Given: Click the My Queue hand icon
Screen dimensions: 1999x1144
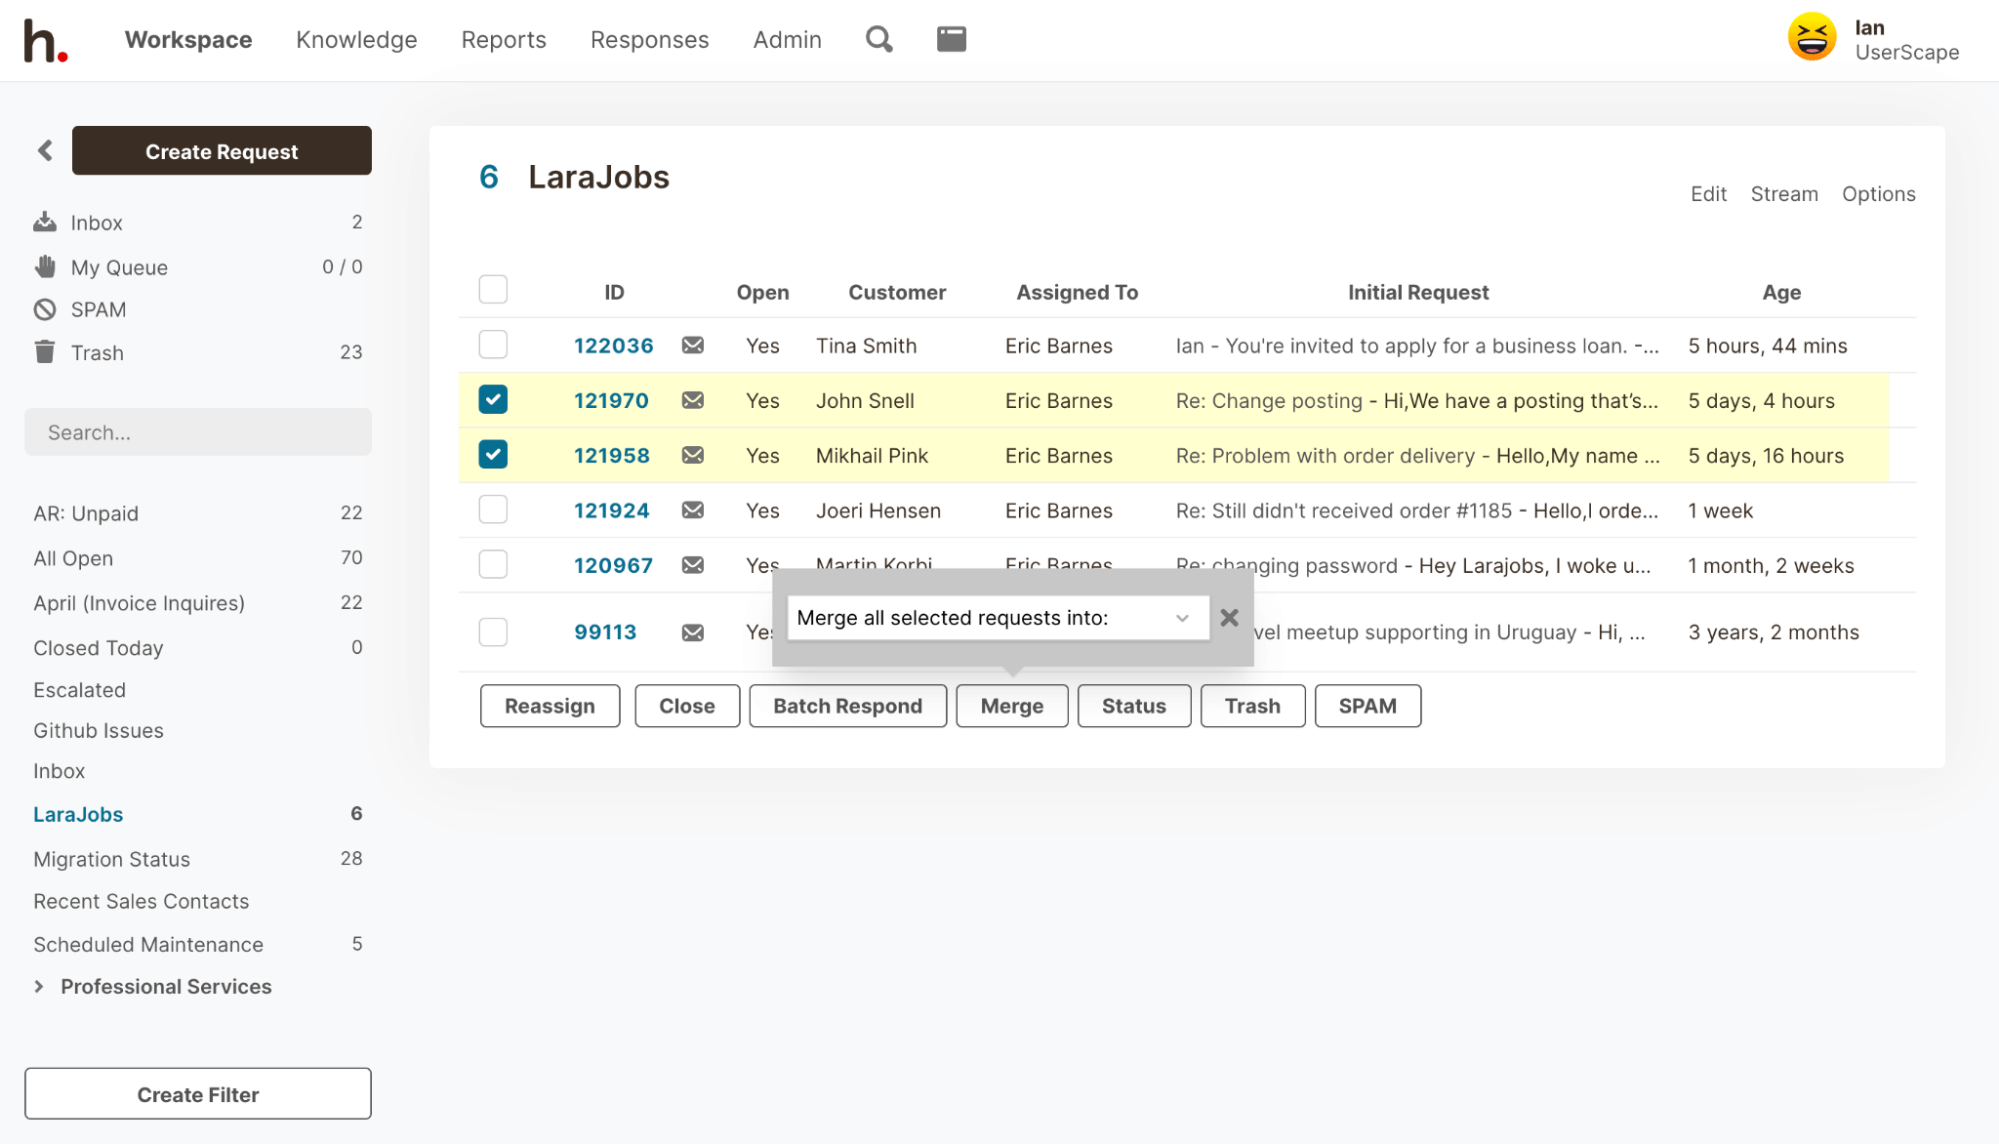Looking at the screenshot, I should pos(45,267).
